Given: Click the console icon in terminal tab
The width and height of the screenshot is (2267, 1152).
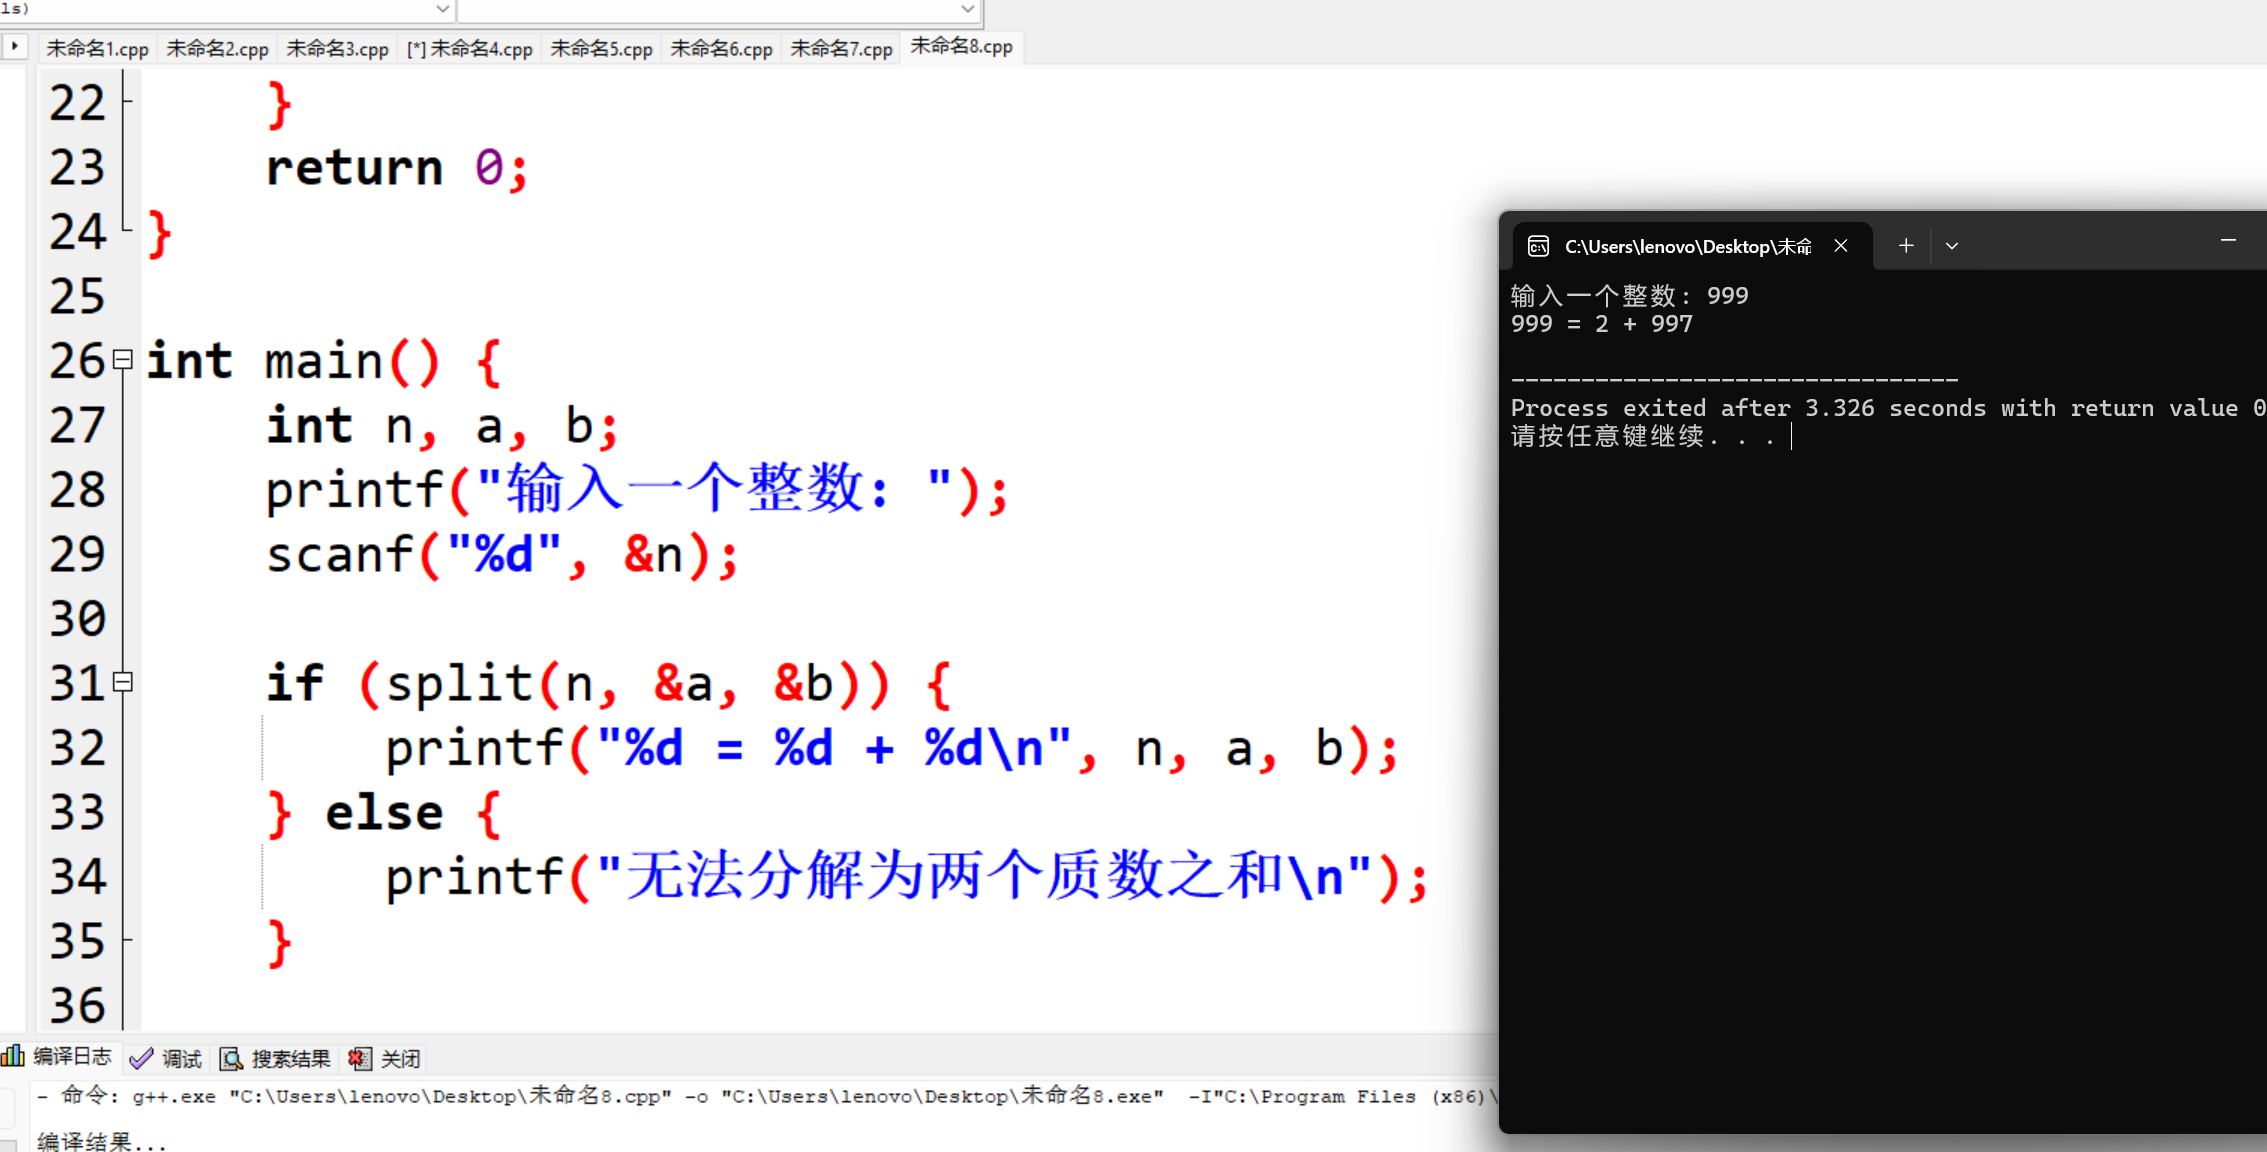Looking at the screenshot, I should (x=1539, y=246).
